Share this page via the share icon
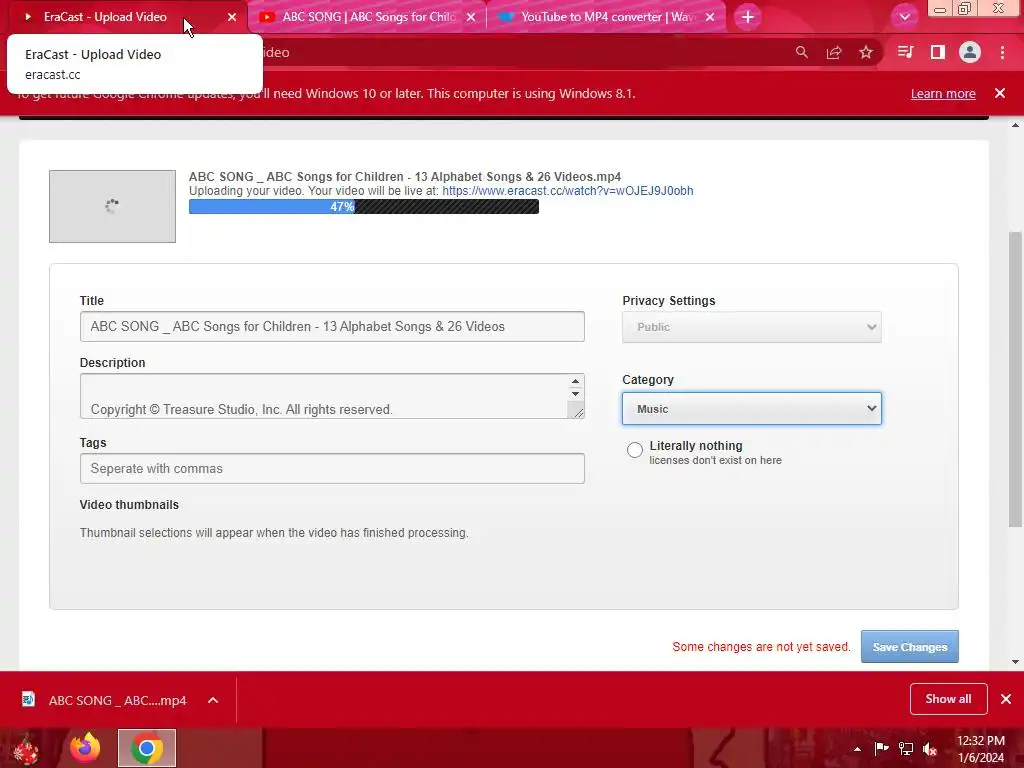This screenshot has width=1024, height=768. pos(834,52)
